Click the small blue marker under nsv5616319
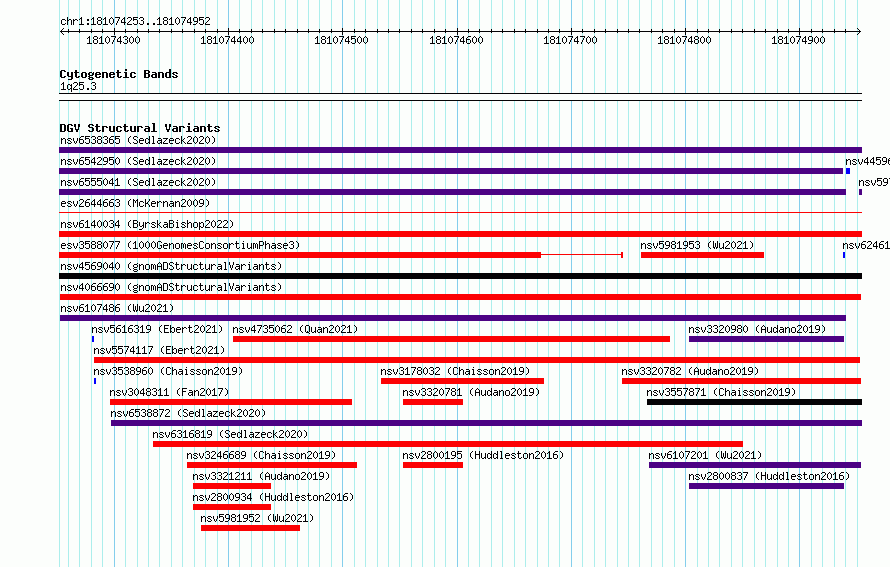 93,339
